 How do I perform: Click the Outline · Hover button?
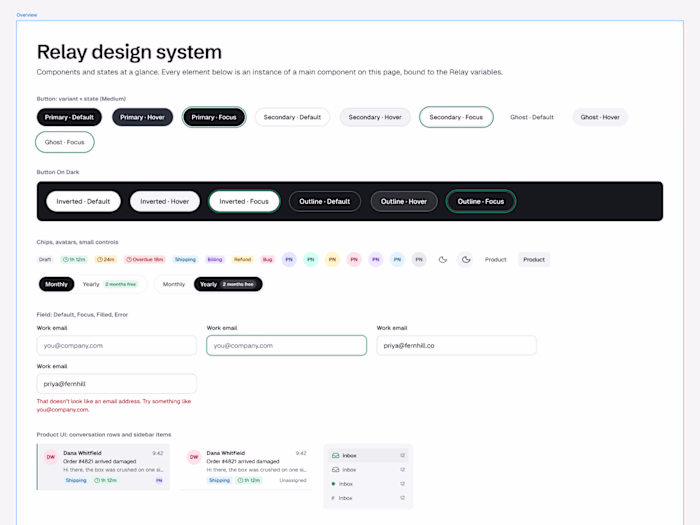404,201
